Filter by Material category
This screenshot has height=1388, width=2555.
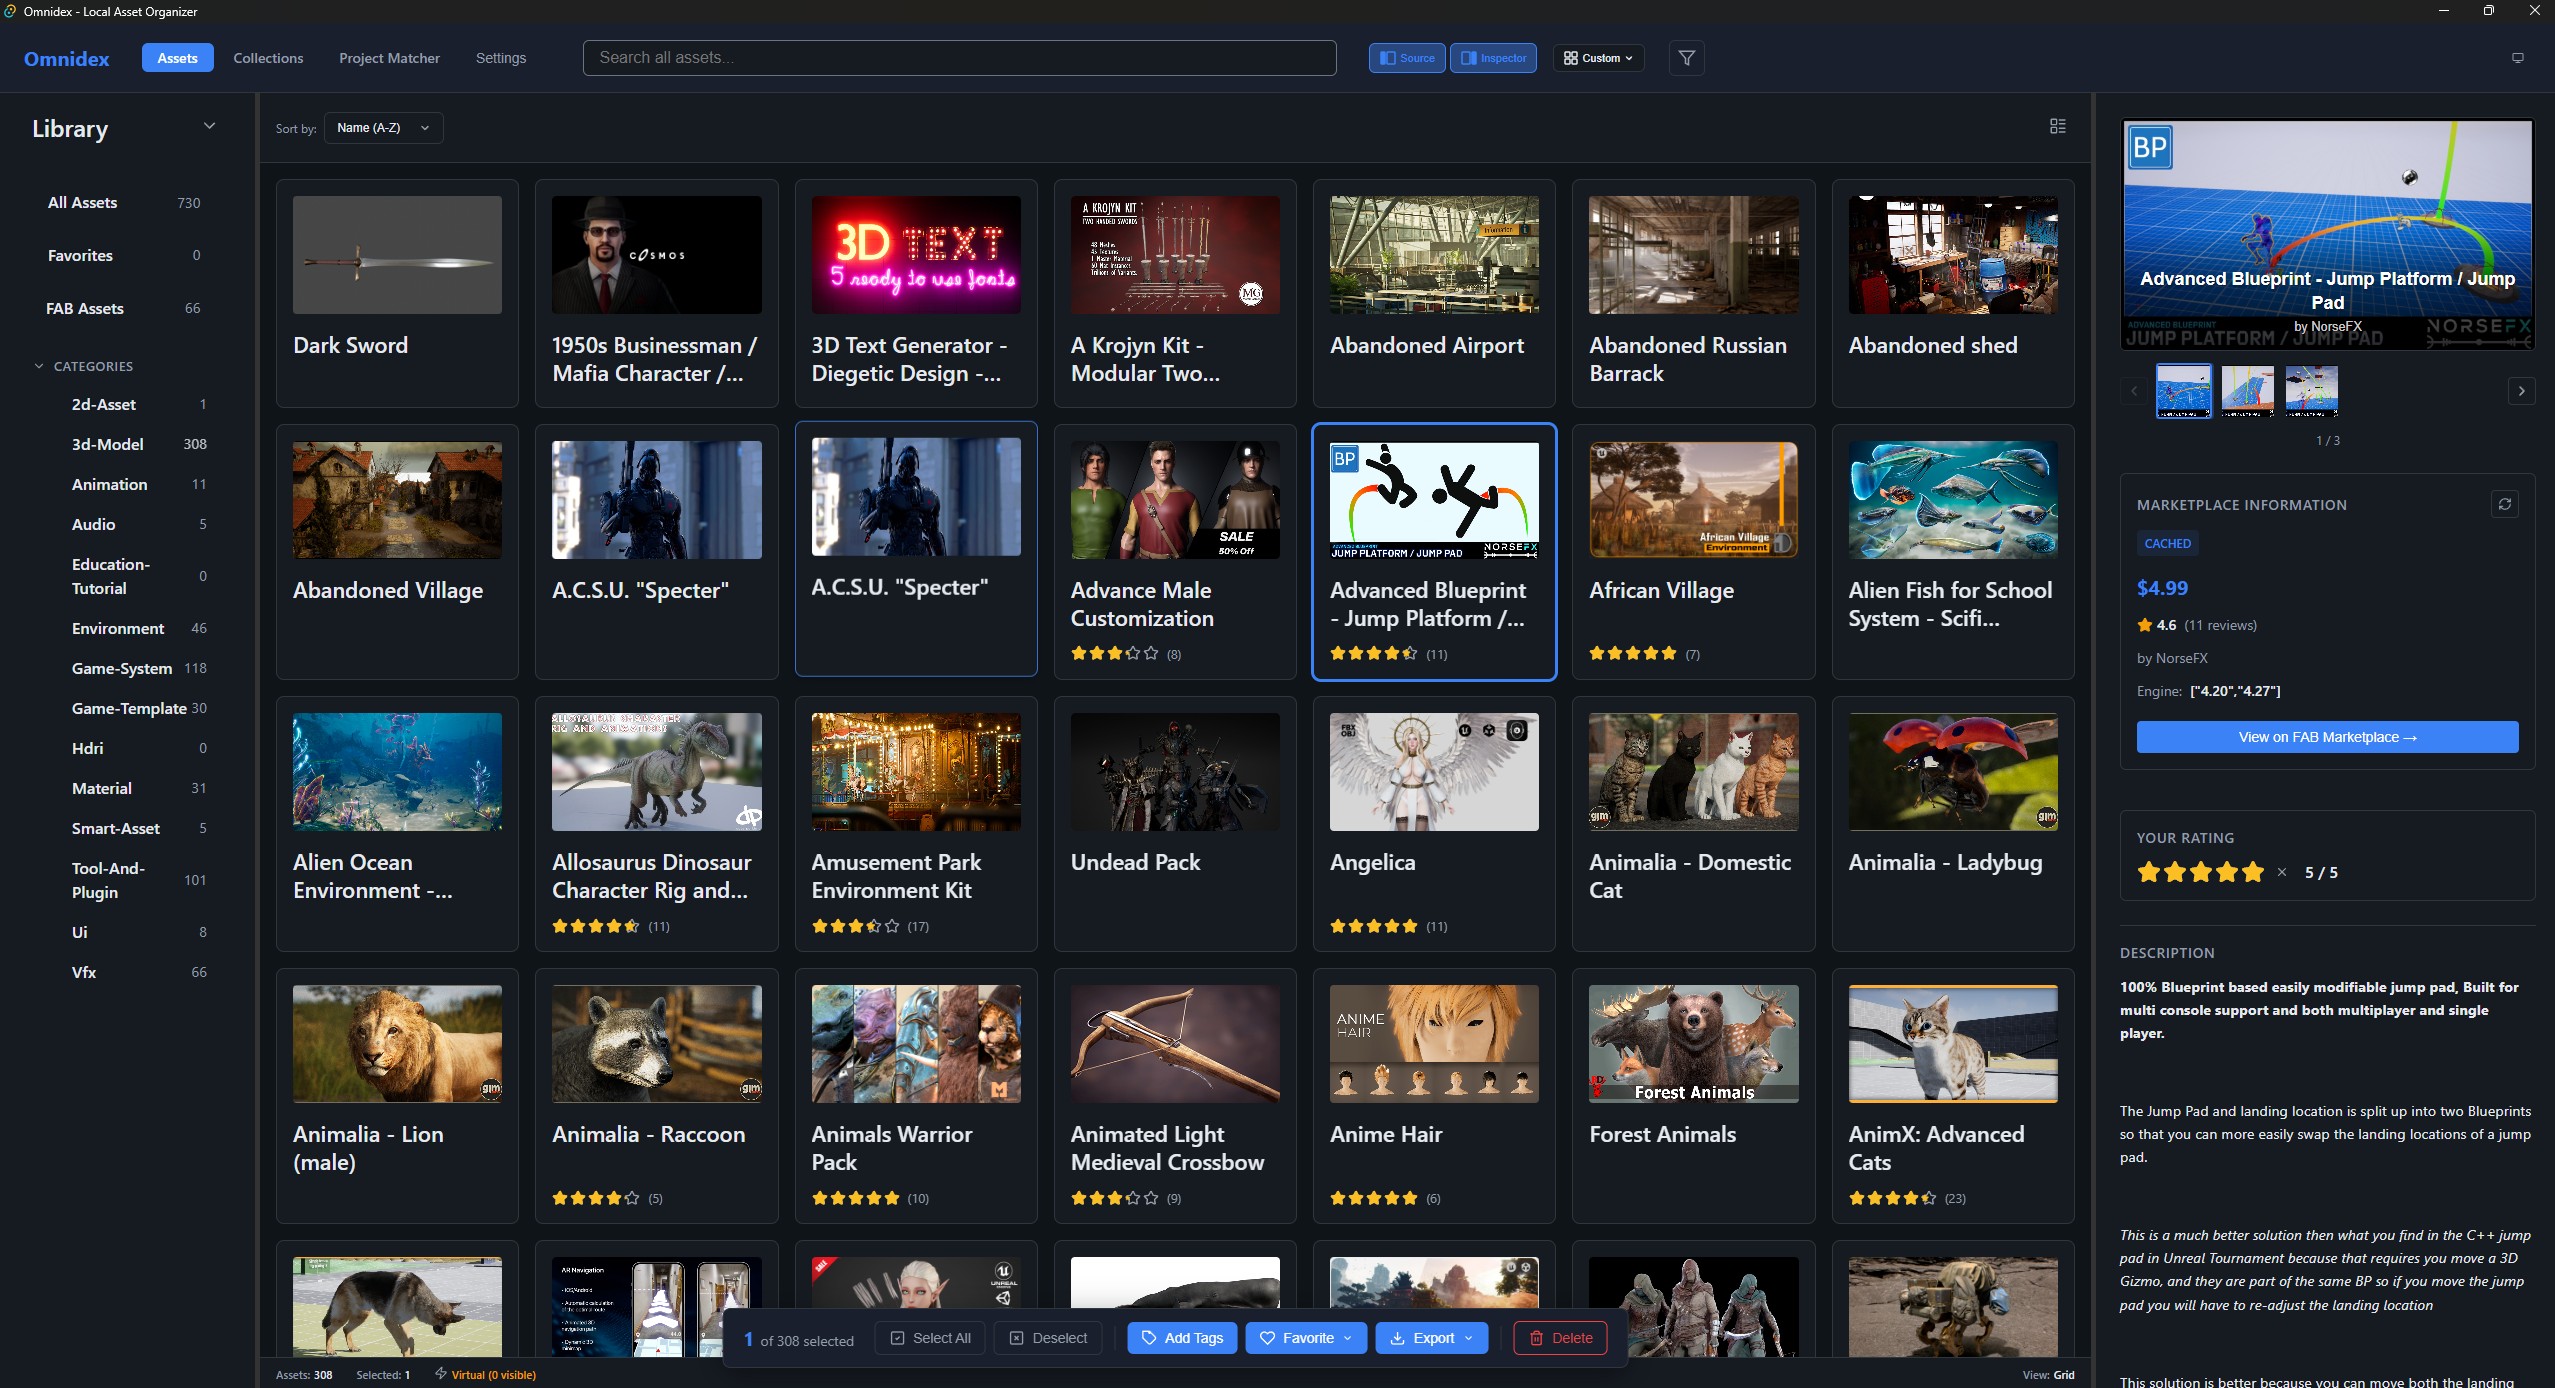(x=138, y=788)
